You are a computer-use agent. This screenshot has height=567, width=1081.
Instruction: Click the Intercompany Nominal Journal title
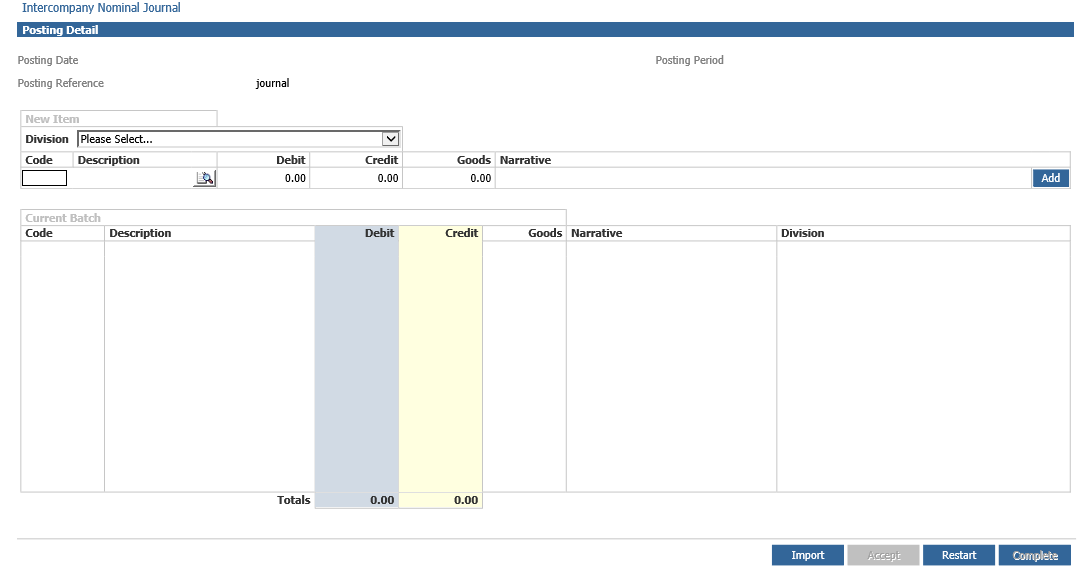click(101, 8)
